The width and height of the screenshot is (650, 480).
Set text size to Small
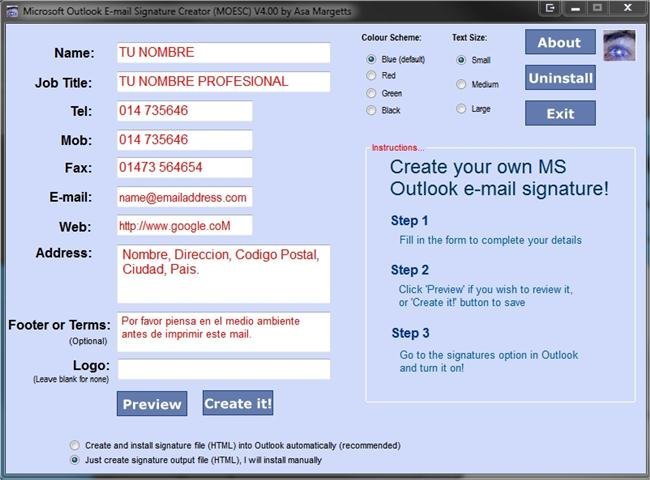(461, 60)
